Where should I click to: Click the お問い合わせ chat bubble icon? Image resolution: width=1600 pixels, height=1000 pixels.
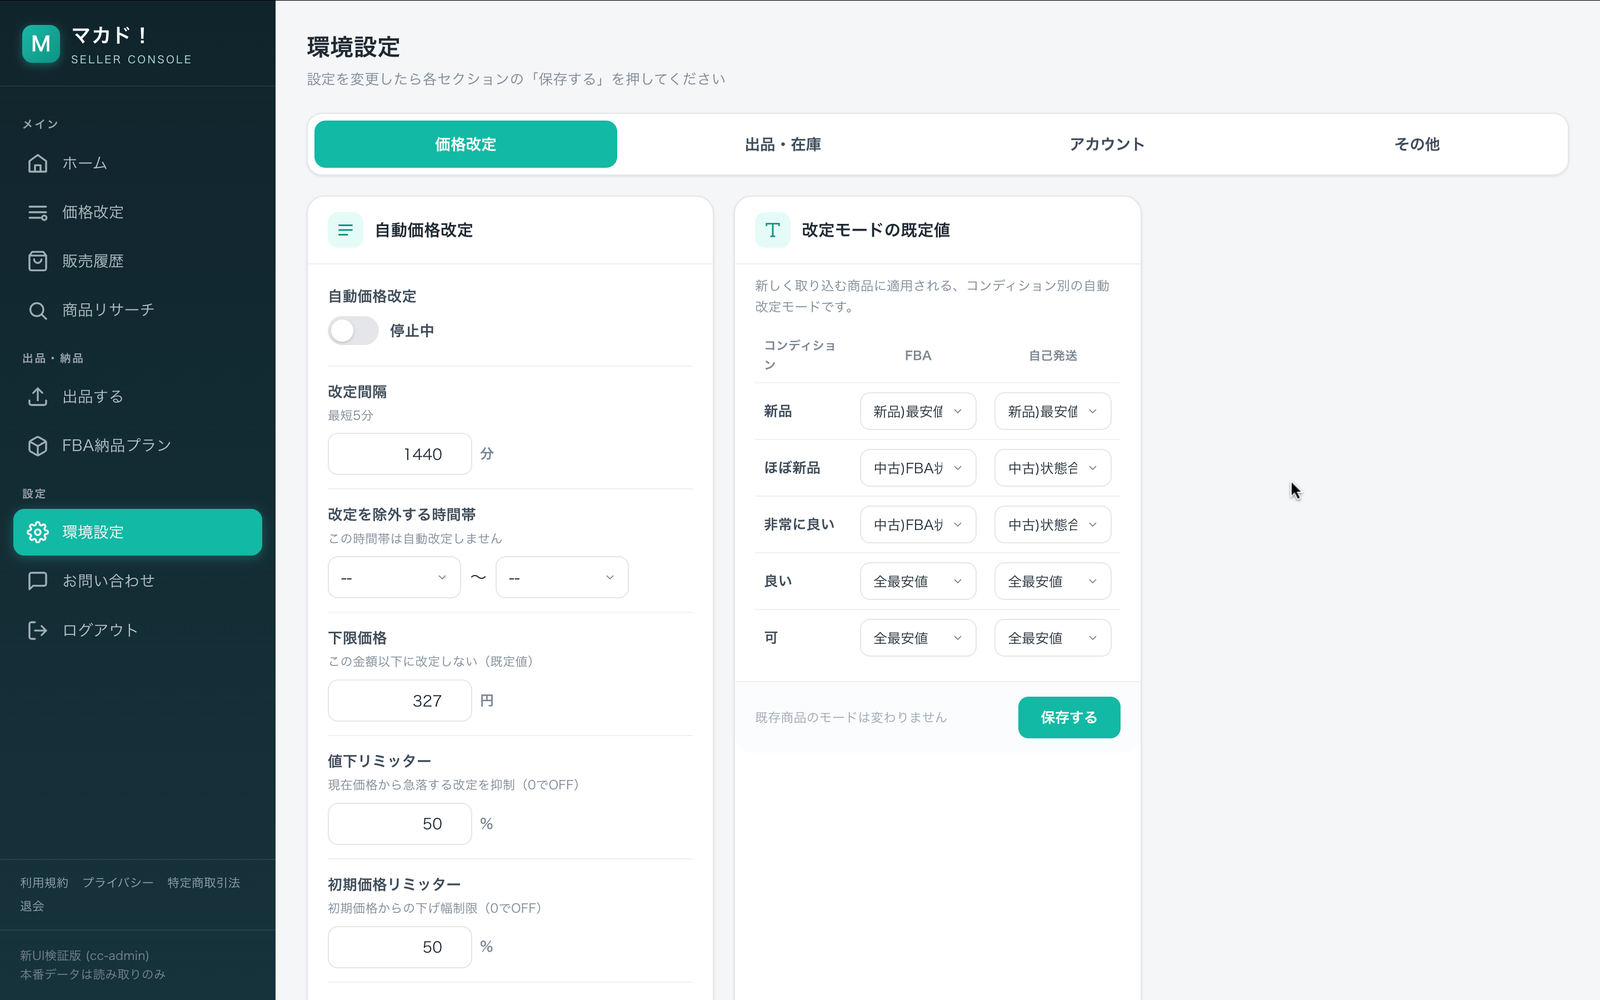(38, 581)
